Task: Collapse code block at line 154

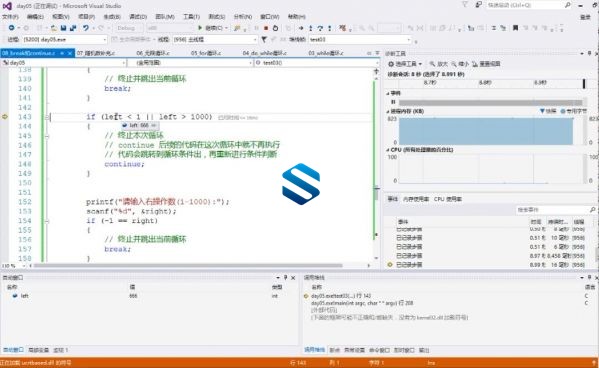Action: tap(47, 221)
